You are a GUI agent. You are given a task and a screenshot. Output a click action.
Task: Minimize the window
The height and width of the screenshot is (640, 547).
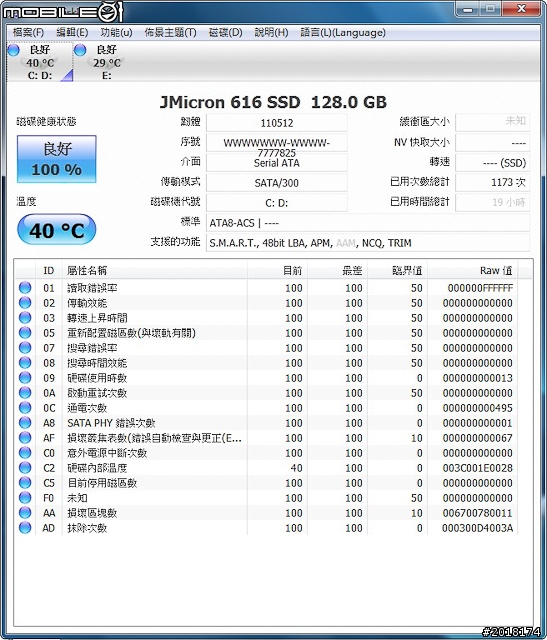[x=468, y=9]
